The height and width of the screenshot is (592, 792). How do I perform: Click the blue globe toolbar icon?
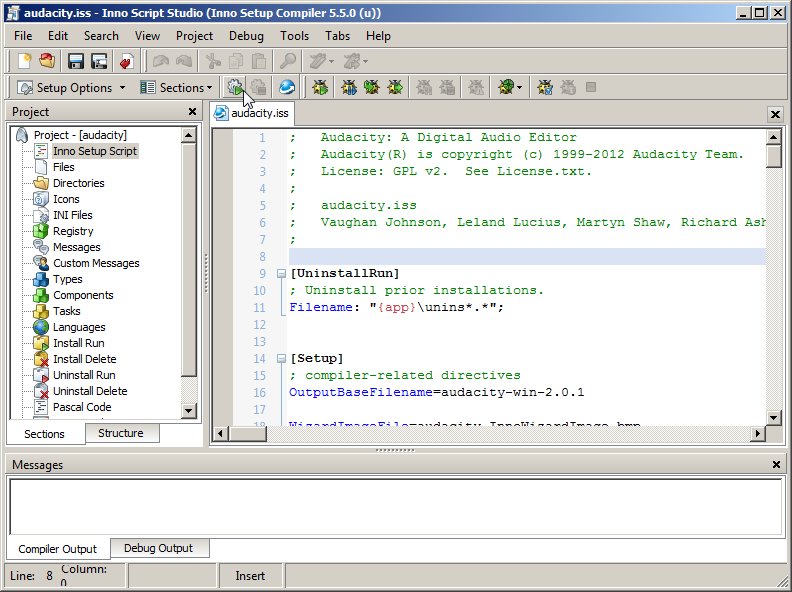coord(287,87)
